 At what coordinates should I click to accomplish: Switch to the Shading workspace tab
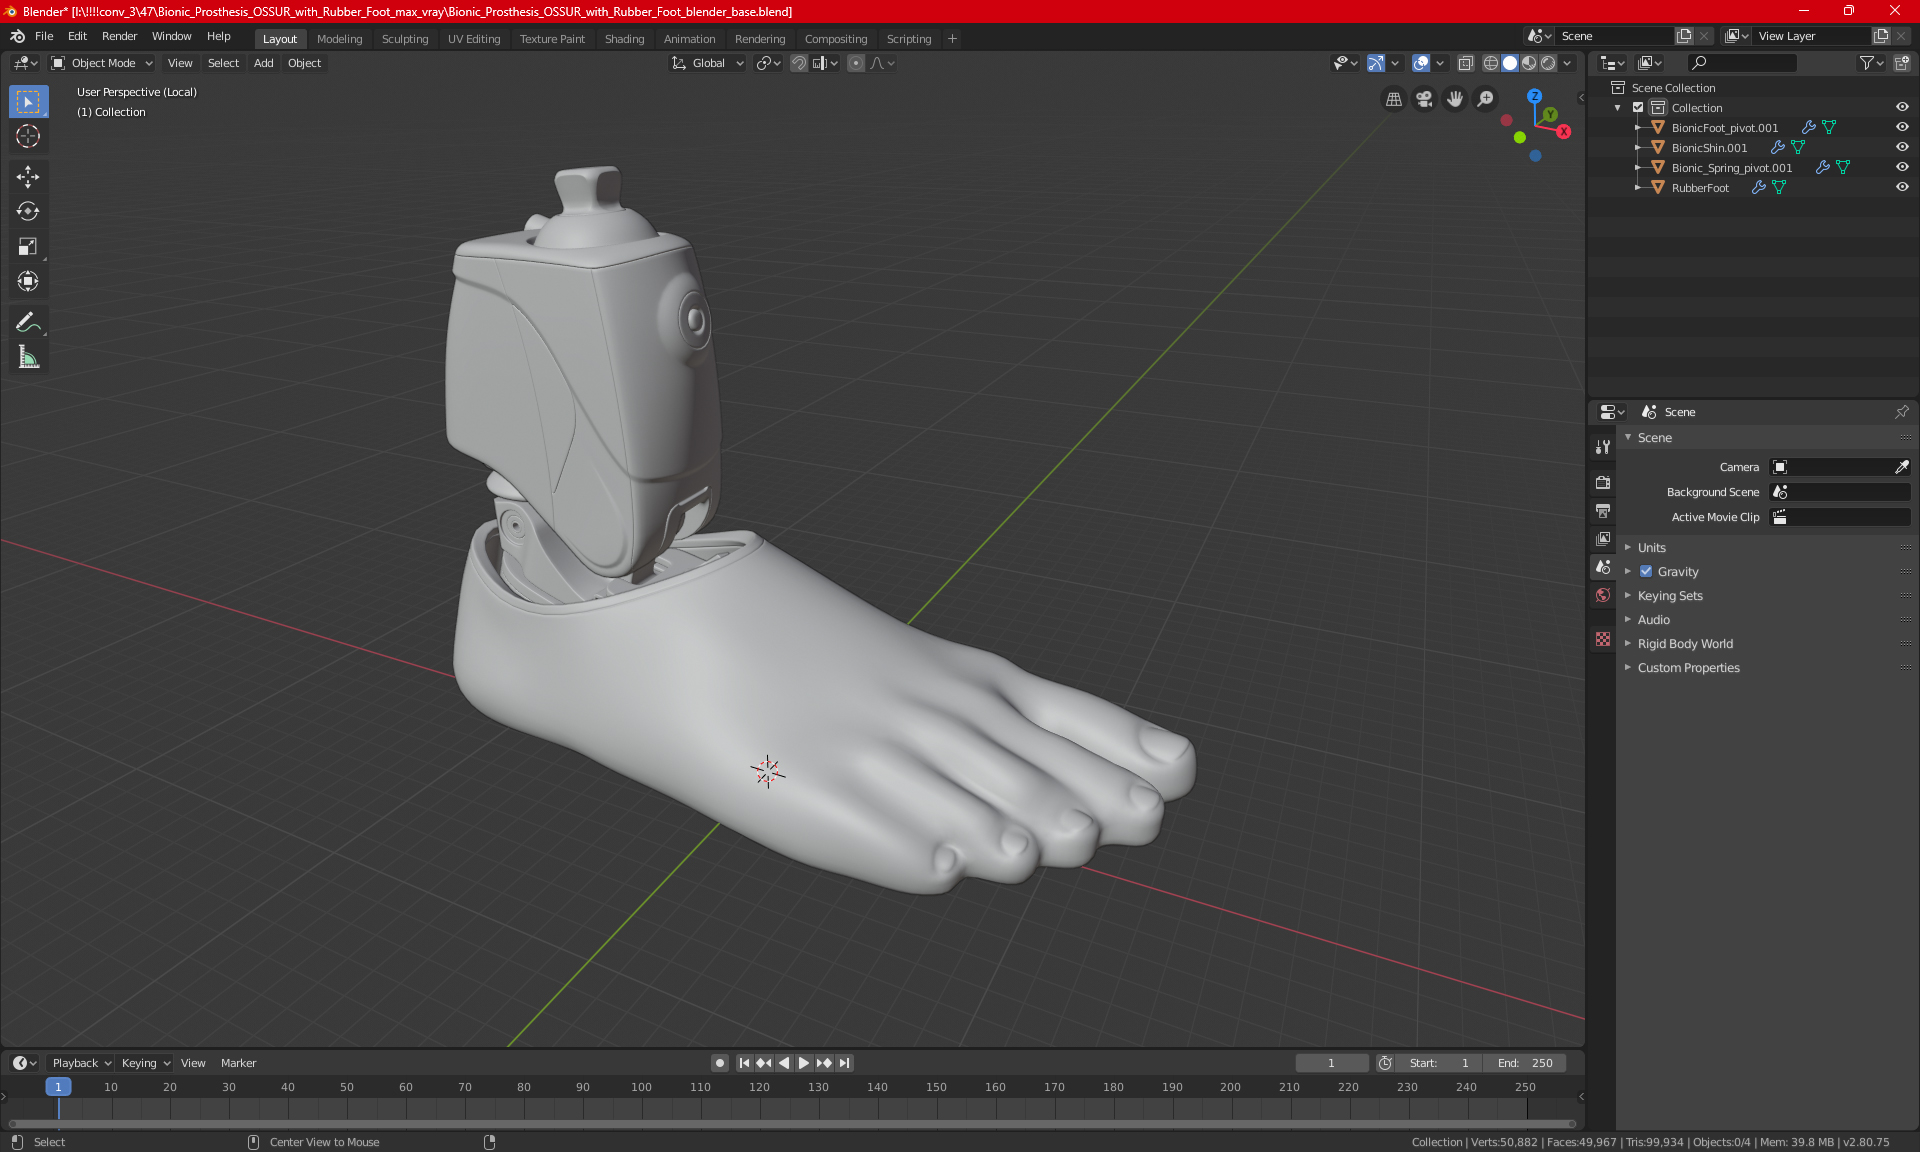coord(624,39)
